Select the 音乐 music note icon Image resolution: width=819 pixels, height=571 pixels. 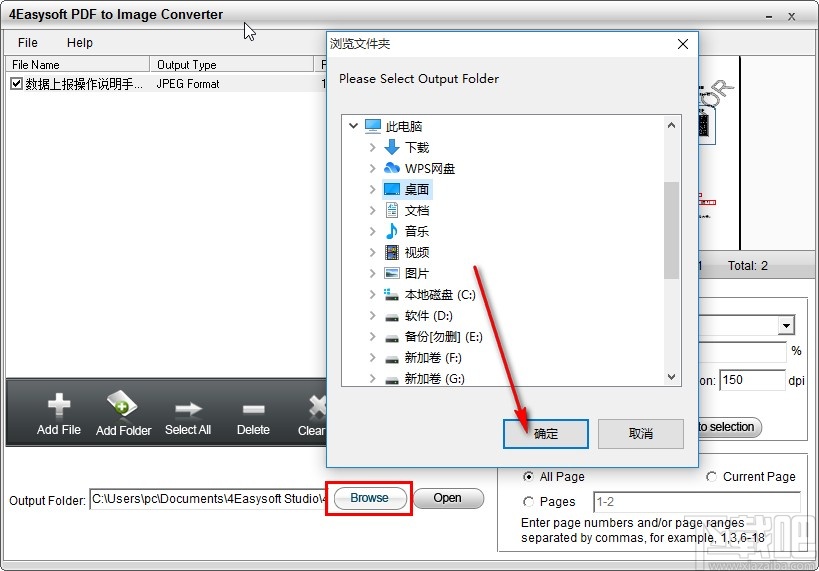tap(392, 231)
